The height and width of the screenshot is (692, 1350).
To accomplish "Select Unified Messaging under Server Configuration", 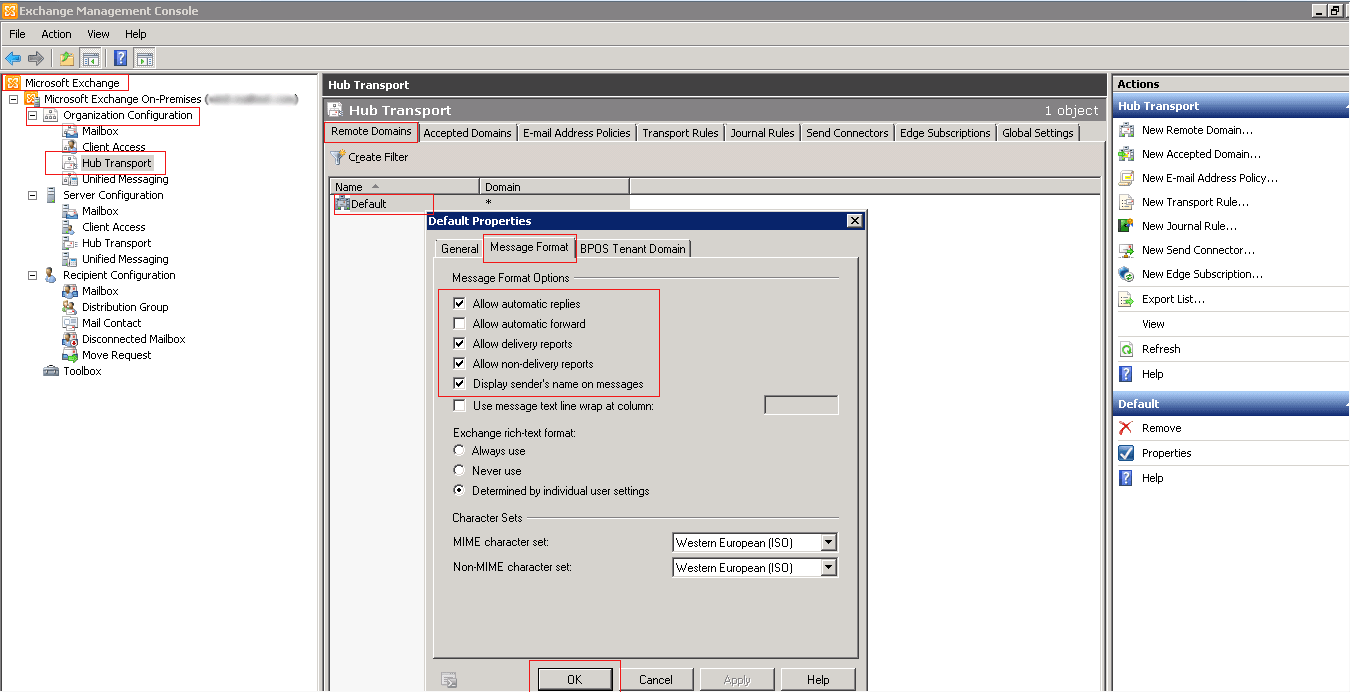I will (125, 259).
